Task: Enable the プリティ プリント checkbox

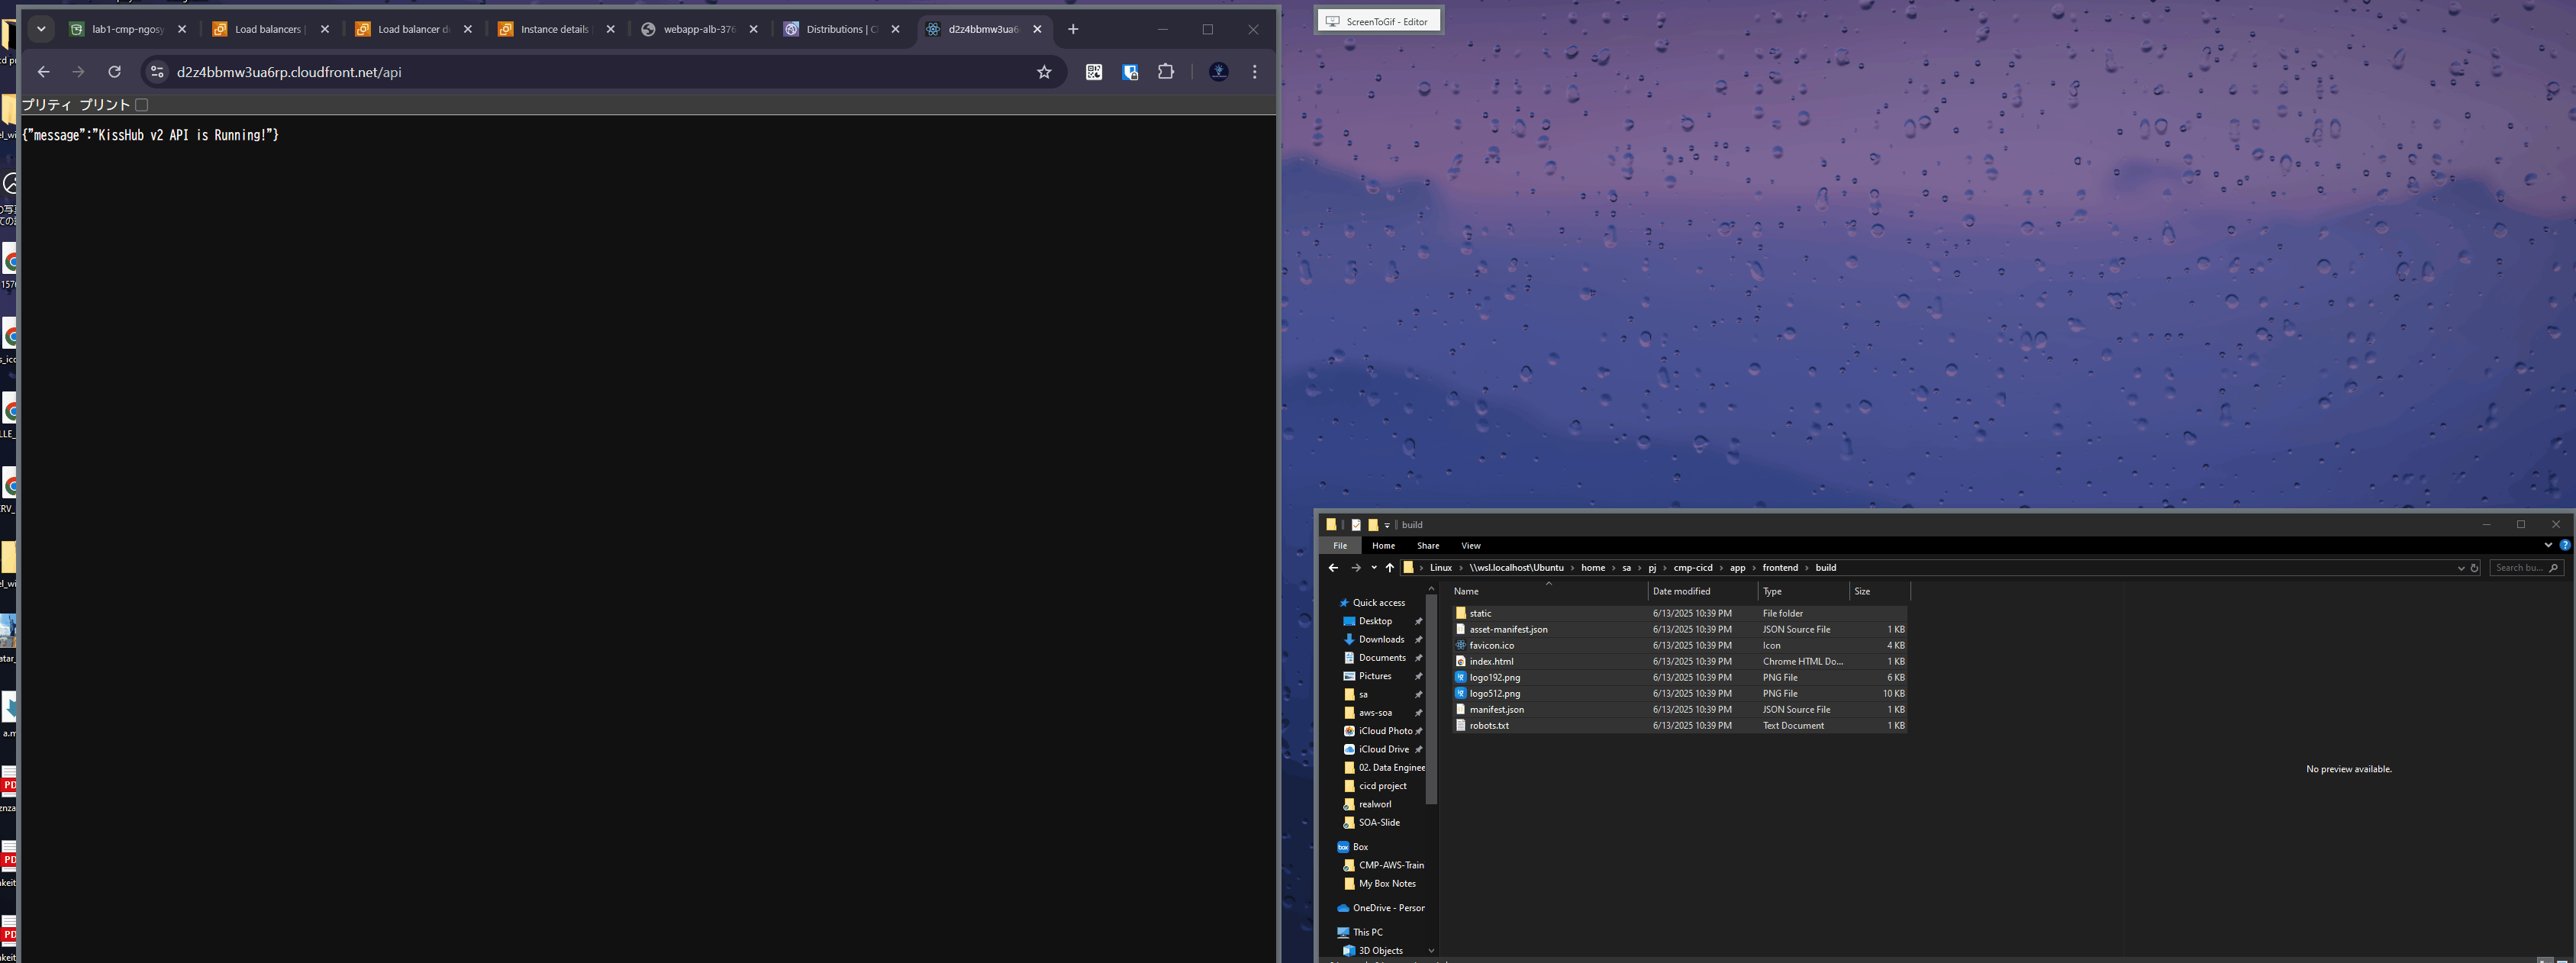Action: pyautogui.click(x=142, y=105)
